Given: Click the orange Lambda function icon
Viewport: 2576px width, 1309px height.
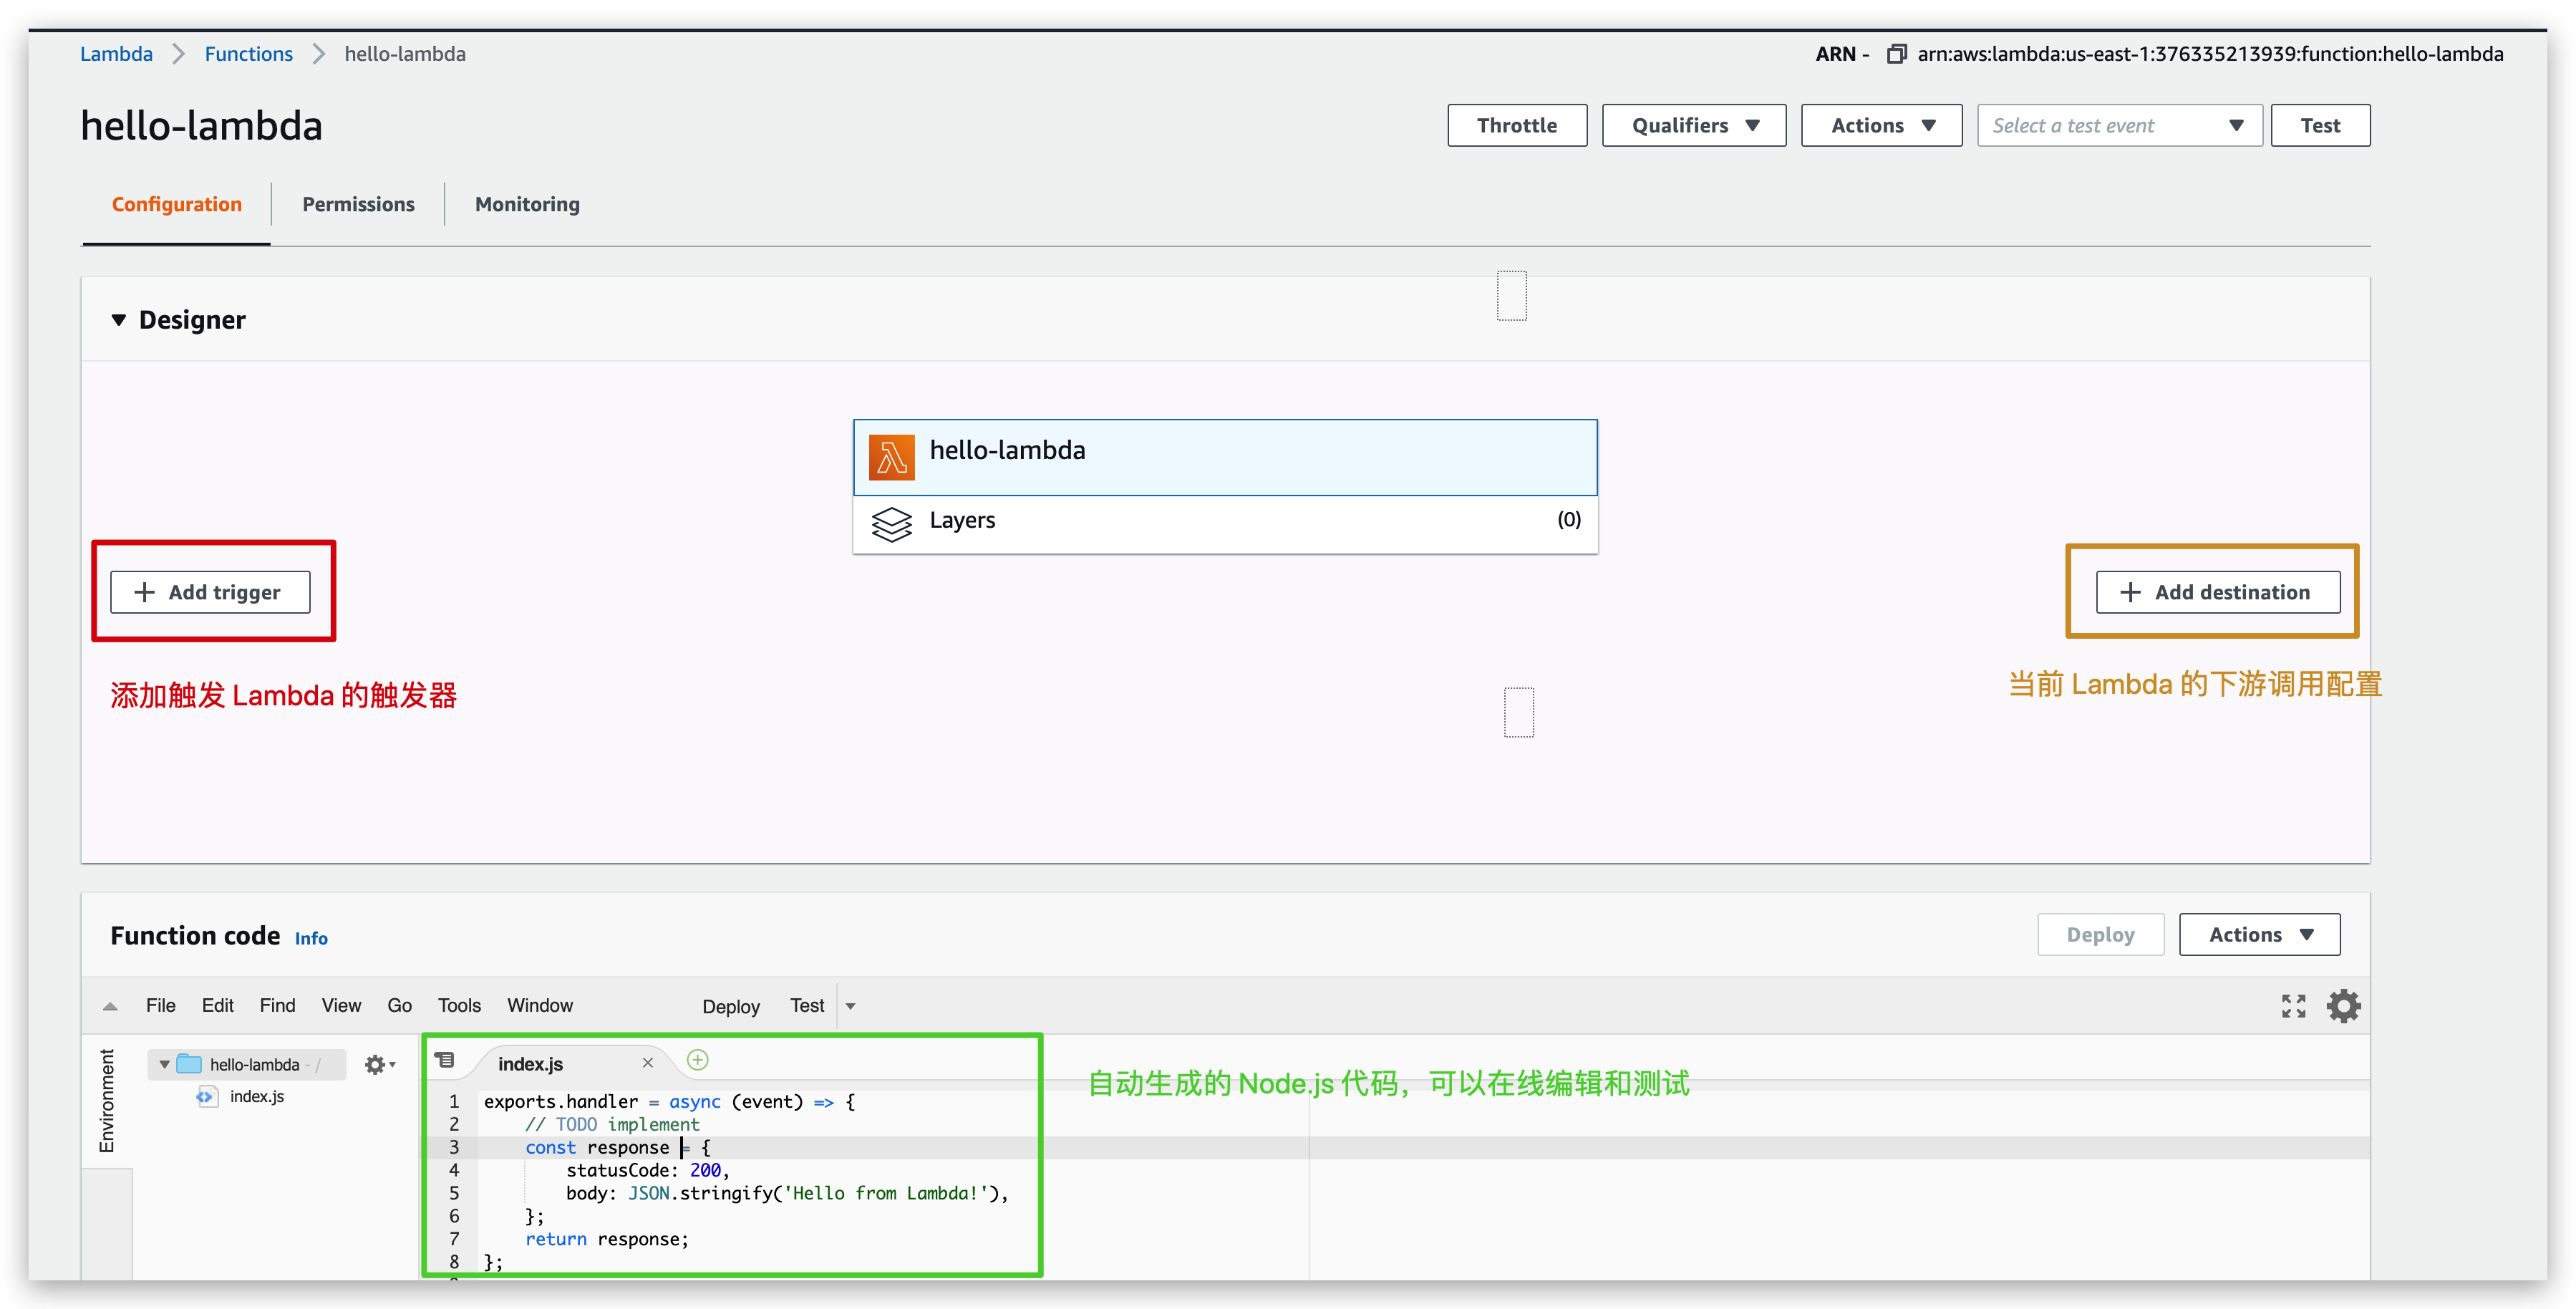Looking at the screenshot, I should 891,457.
